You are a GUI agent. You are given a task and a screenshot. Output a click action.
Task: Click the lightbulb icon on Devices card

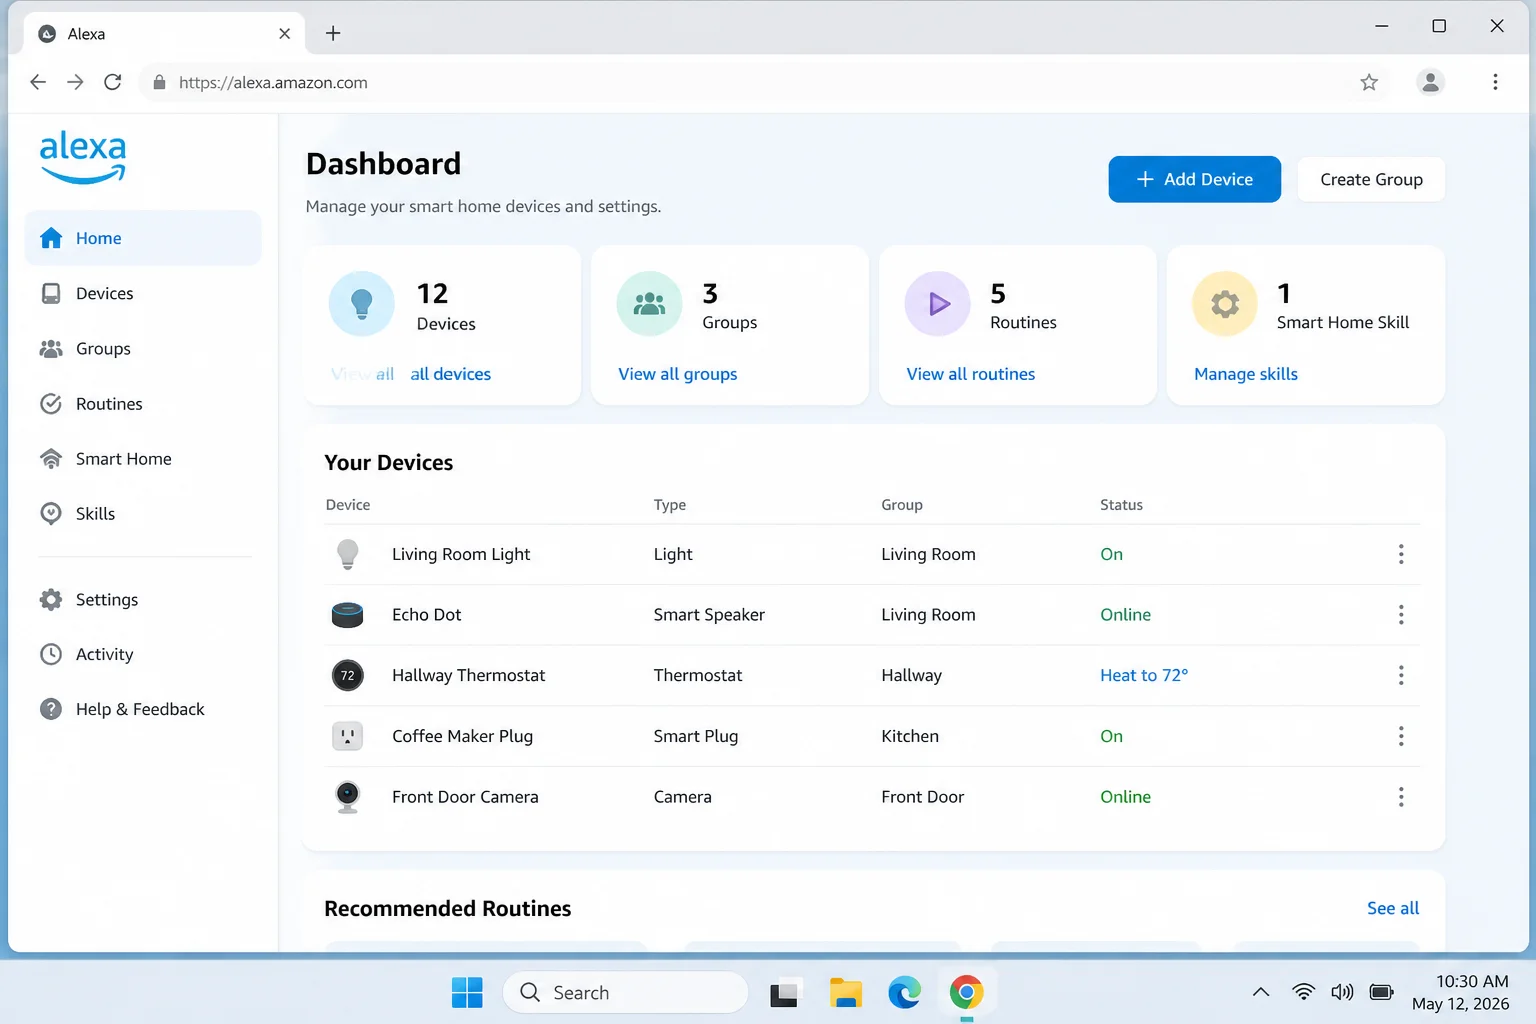coord(362,304)
